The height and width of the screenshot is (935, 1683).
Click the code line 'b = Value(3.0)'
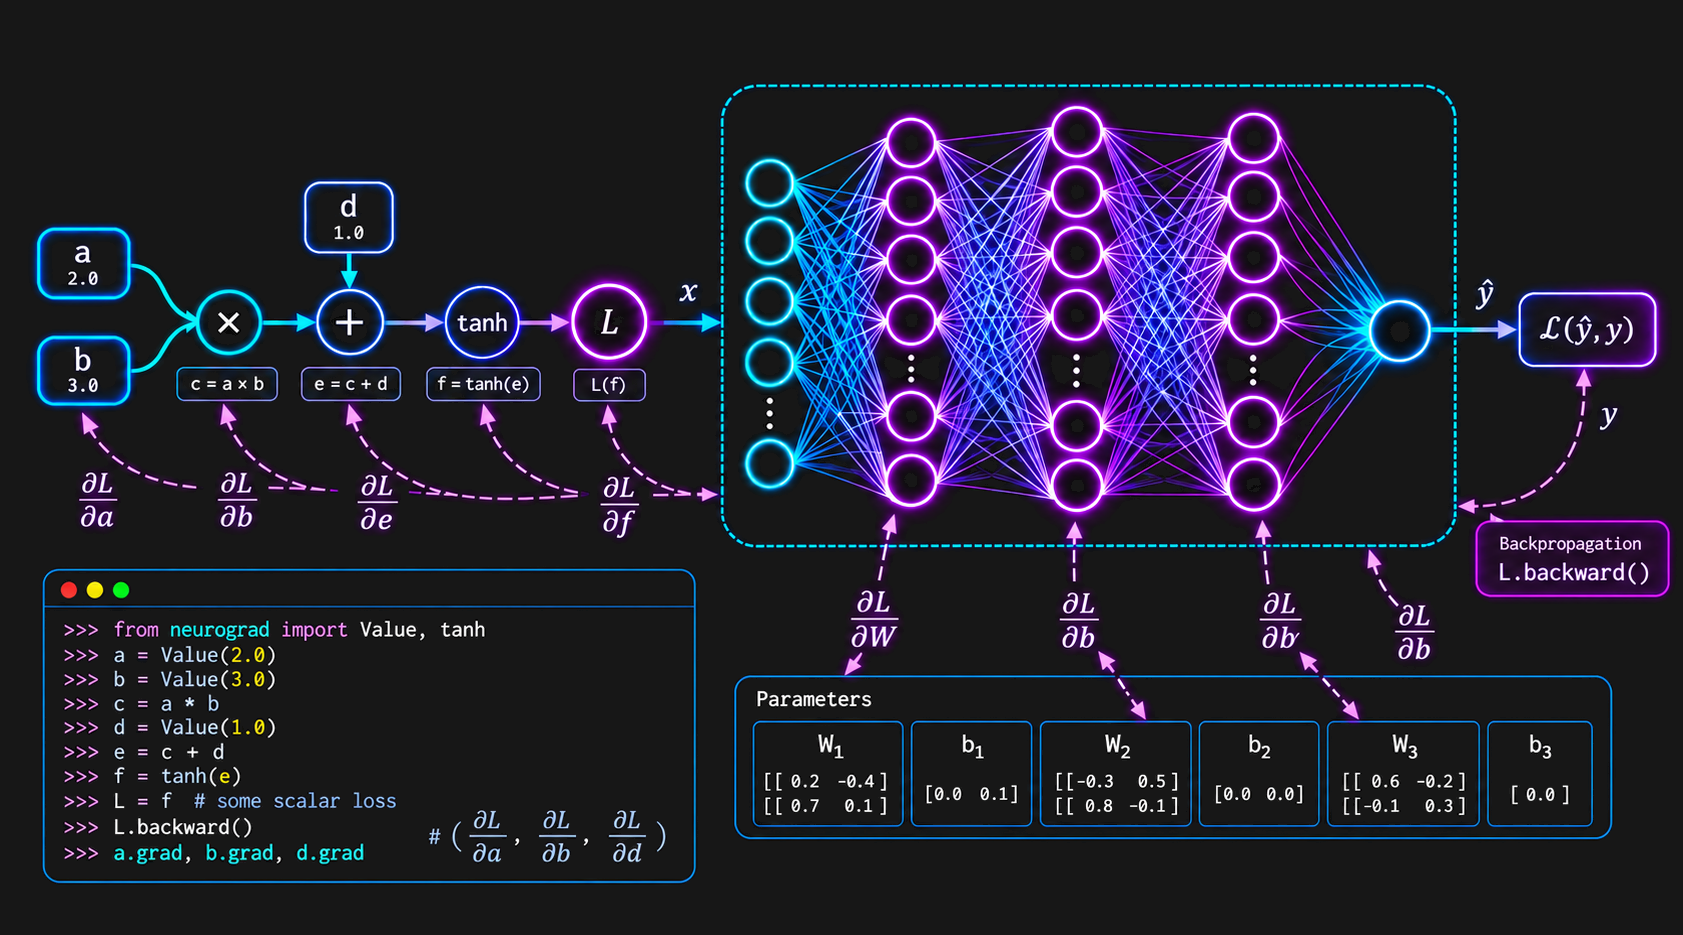[x=194, y=679]
